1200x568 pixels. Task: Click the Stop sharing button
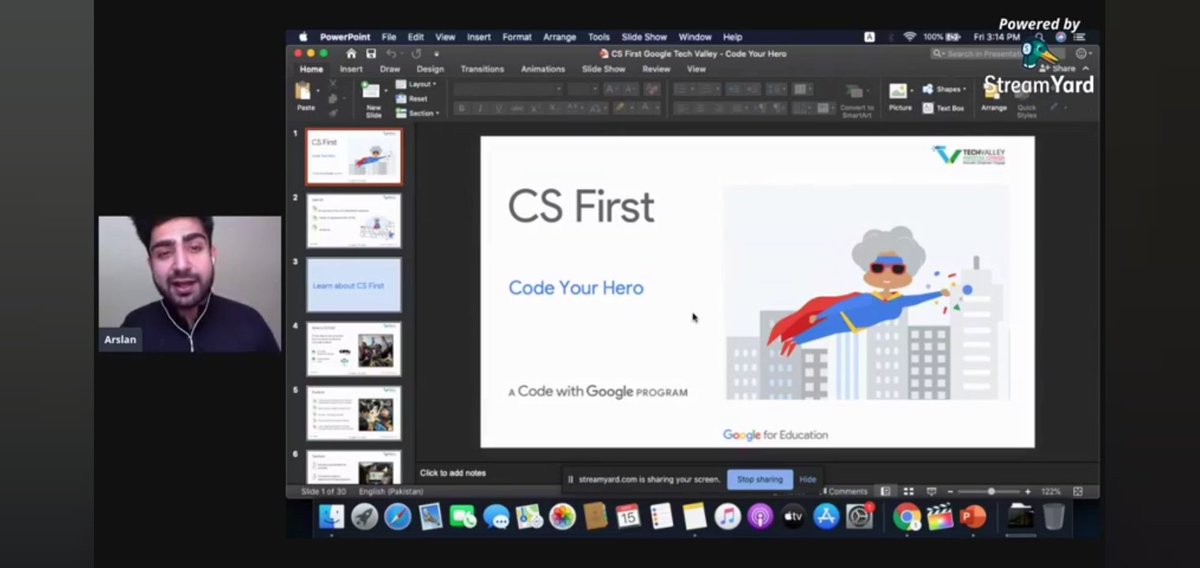[x=760, y=479]
